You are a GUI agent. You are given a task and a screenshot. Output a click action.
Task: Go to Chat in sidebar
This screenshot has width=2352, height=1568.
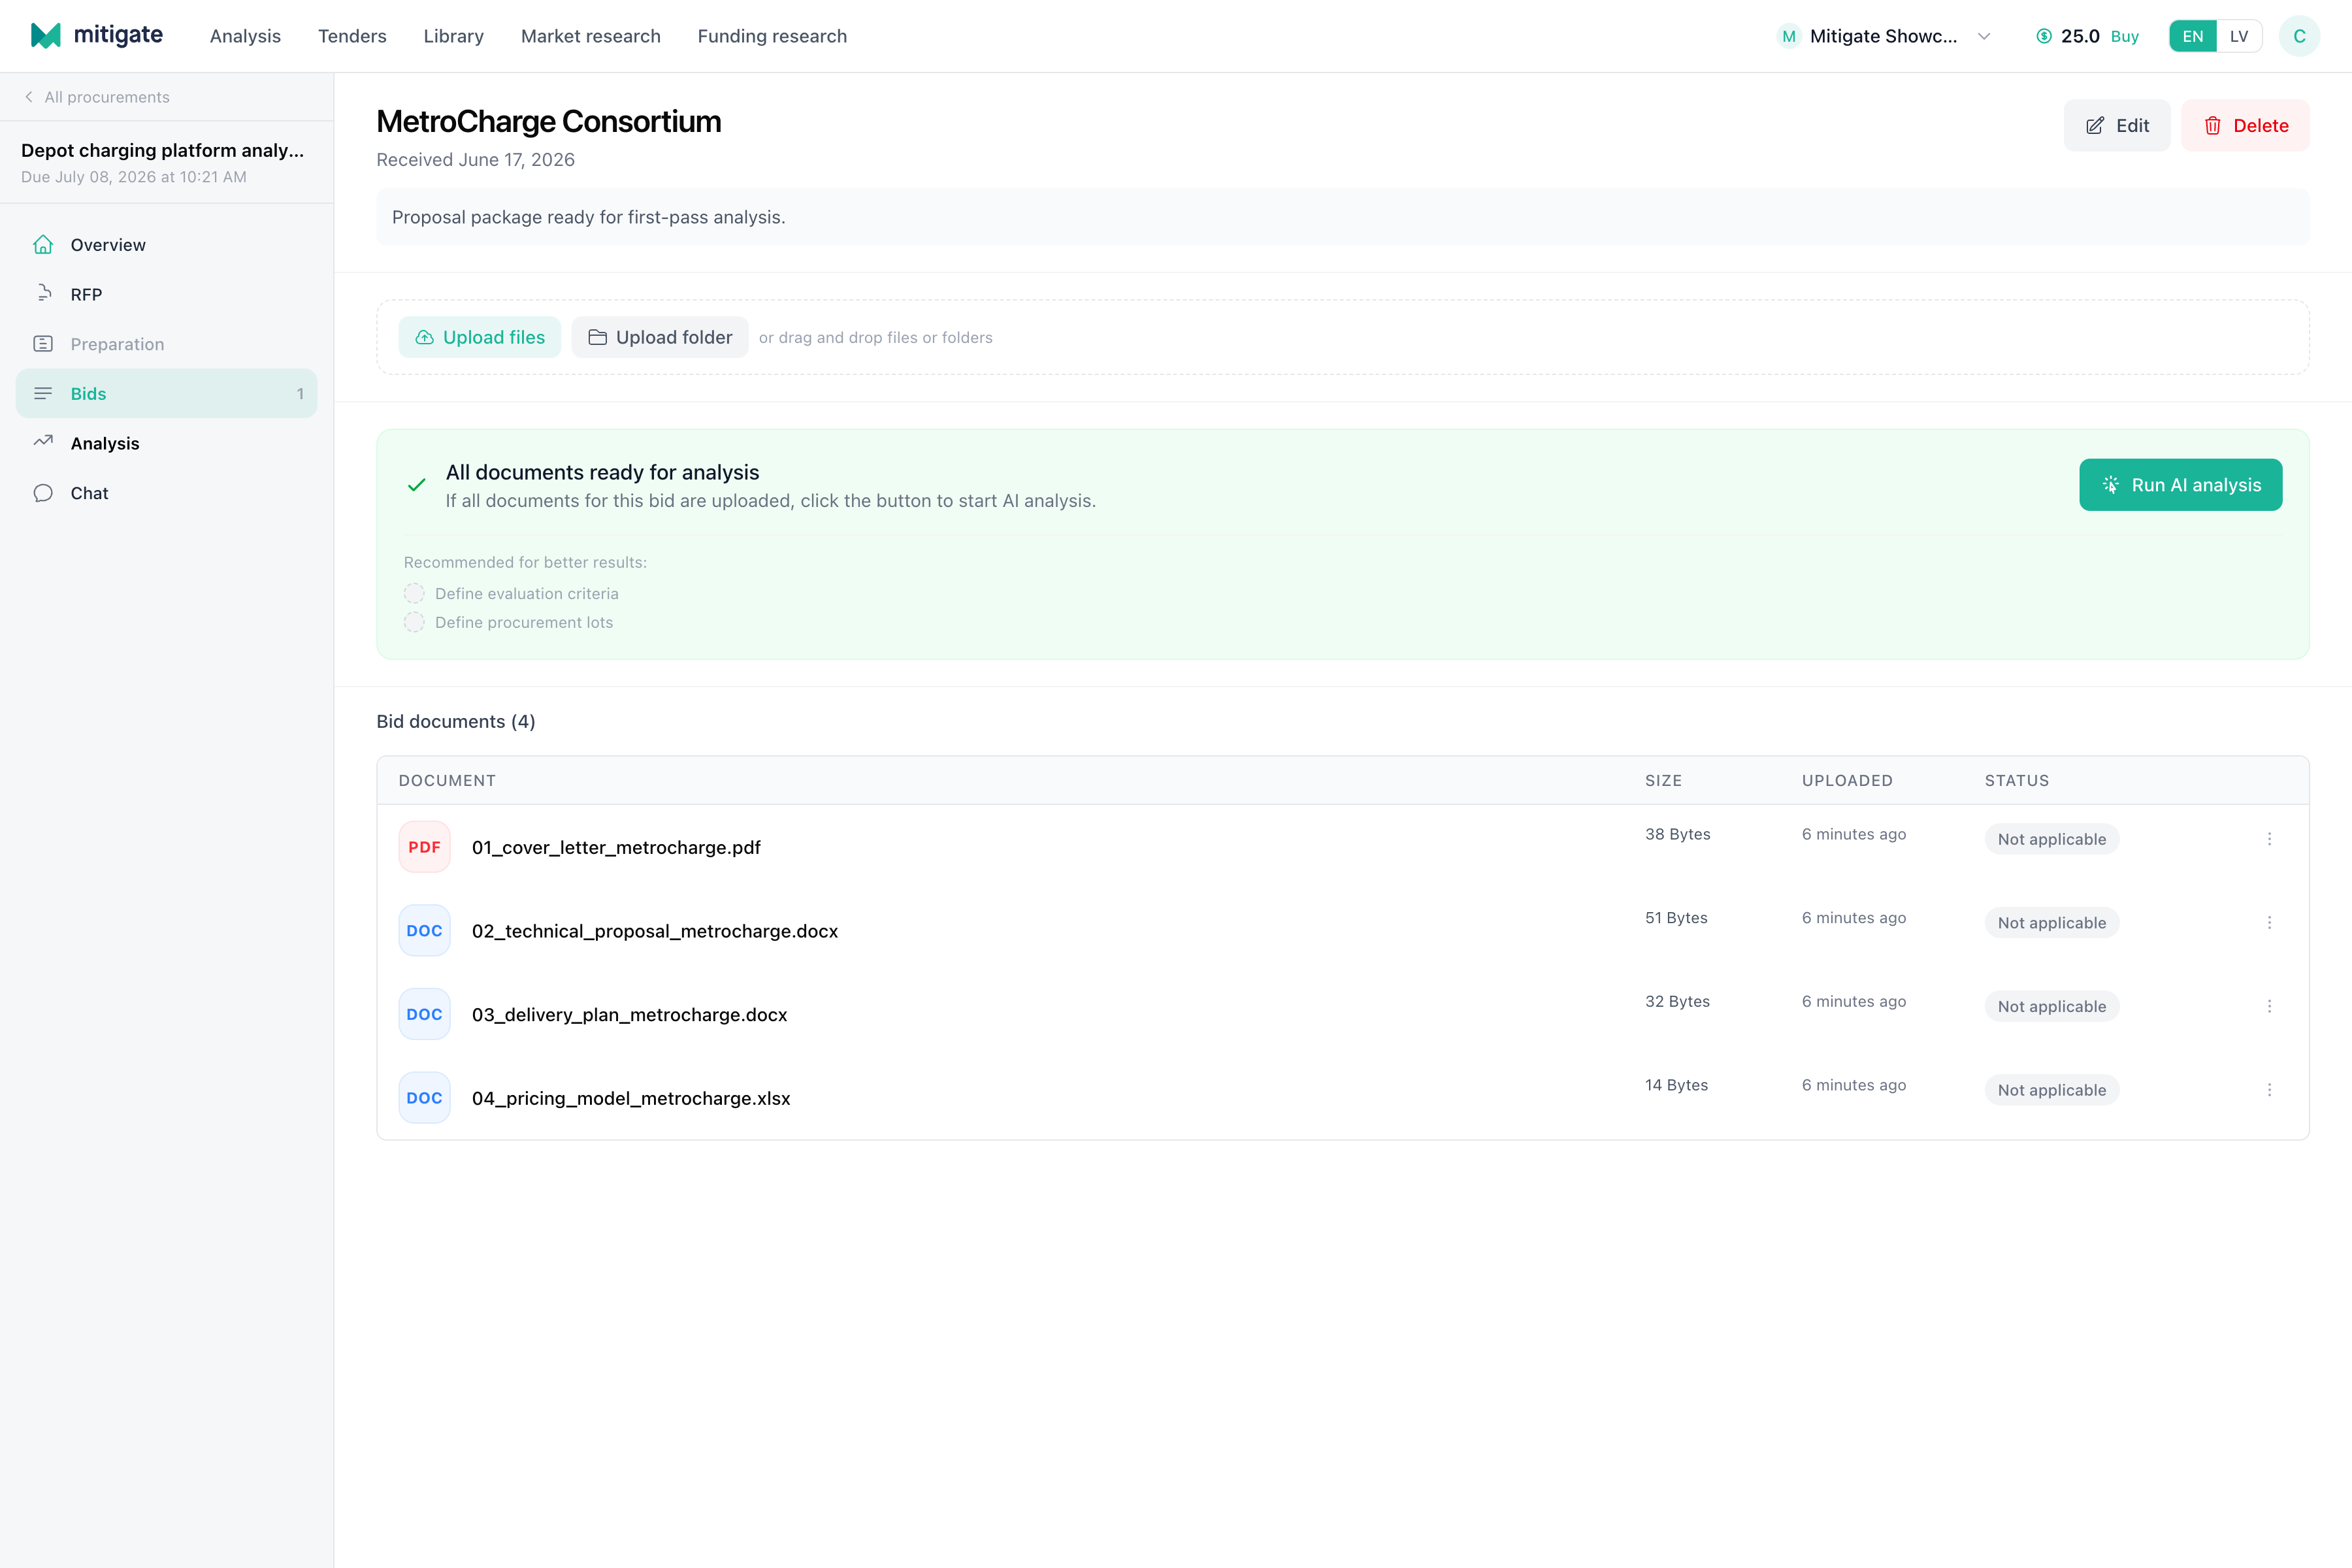[x=166, y=493]
